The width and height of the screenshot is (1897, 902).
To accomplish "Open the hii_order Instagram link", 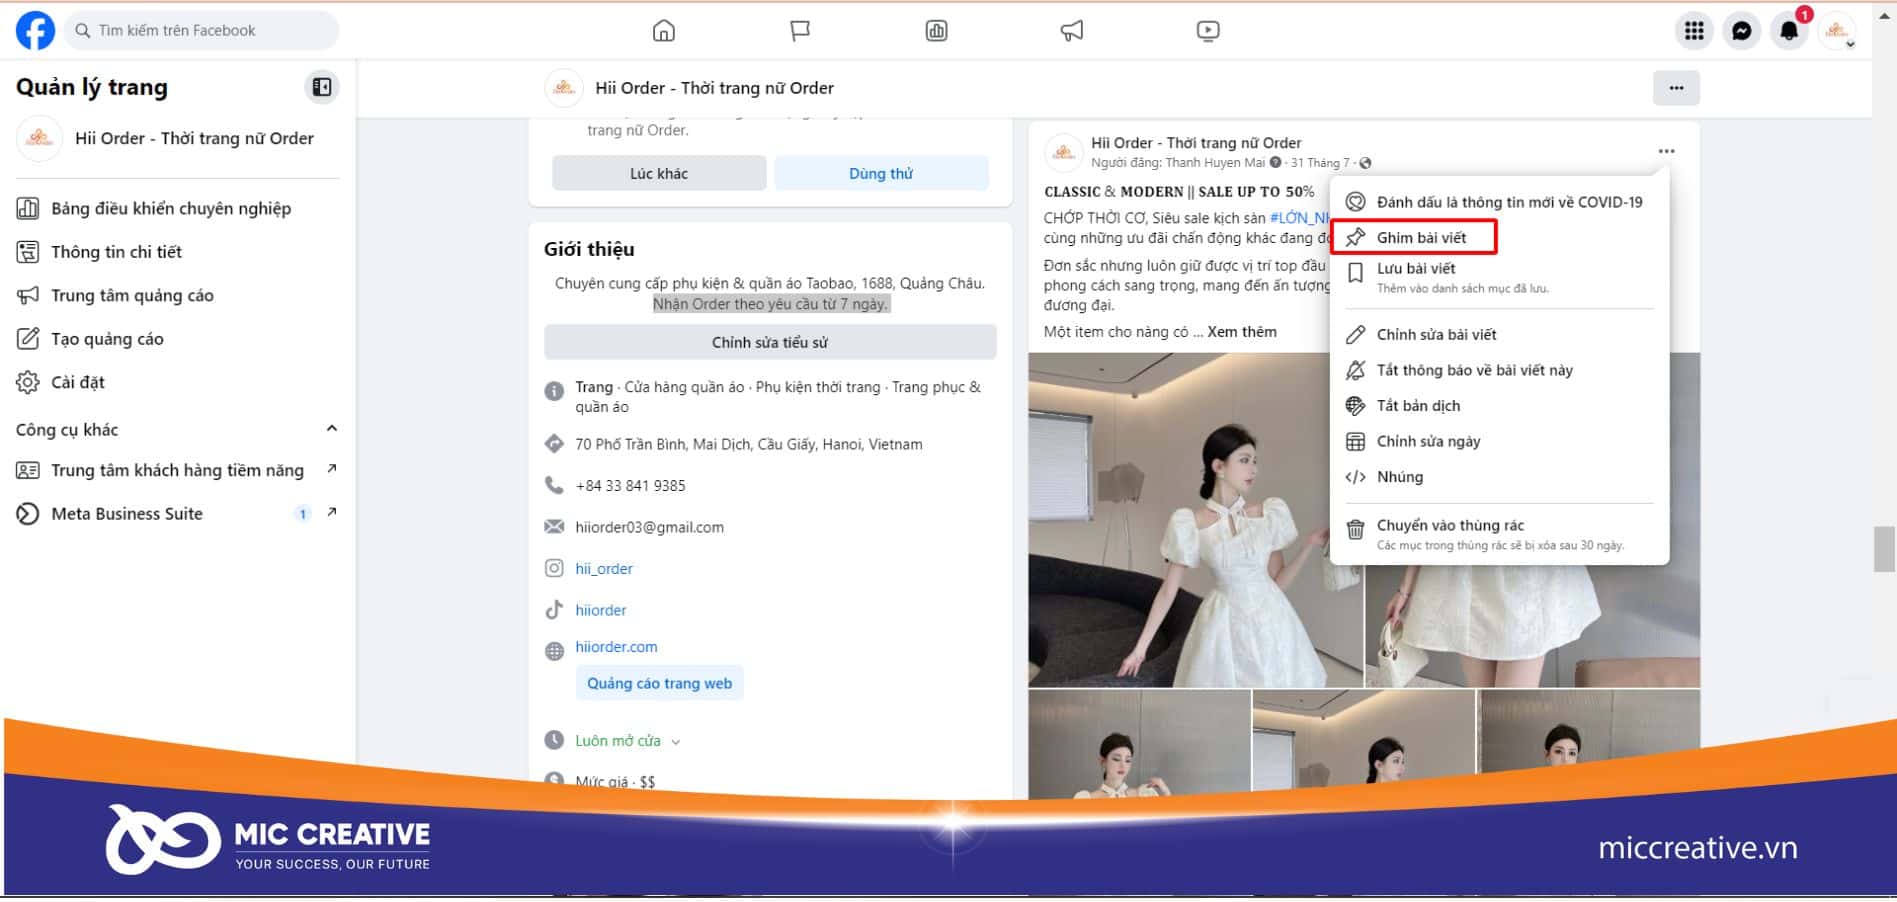I will point(604,568).
